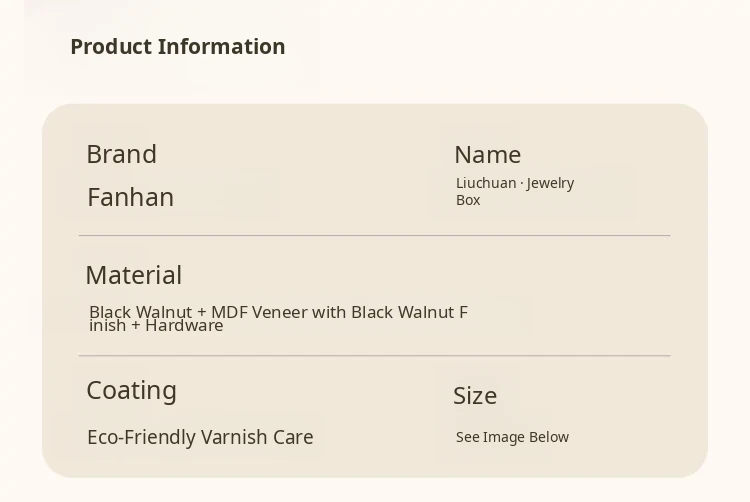Click the divider line below the Brand row
The image size is (750, 502).
point(374,236)
